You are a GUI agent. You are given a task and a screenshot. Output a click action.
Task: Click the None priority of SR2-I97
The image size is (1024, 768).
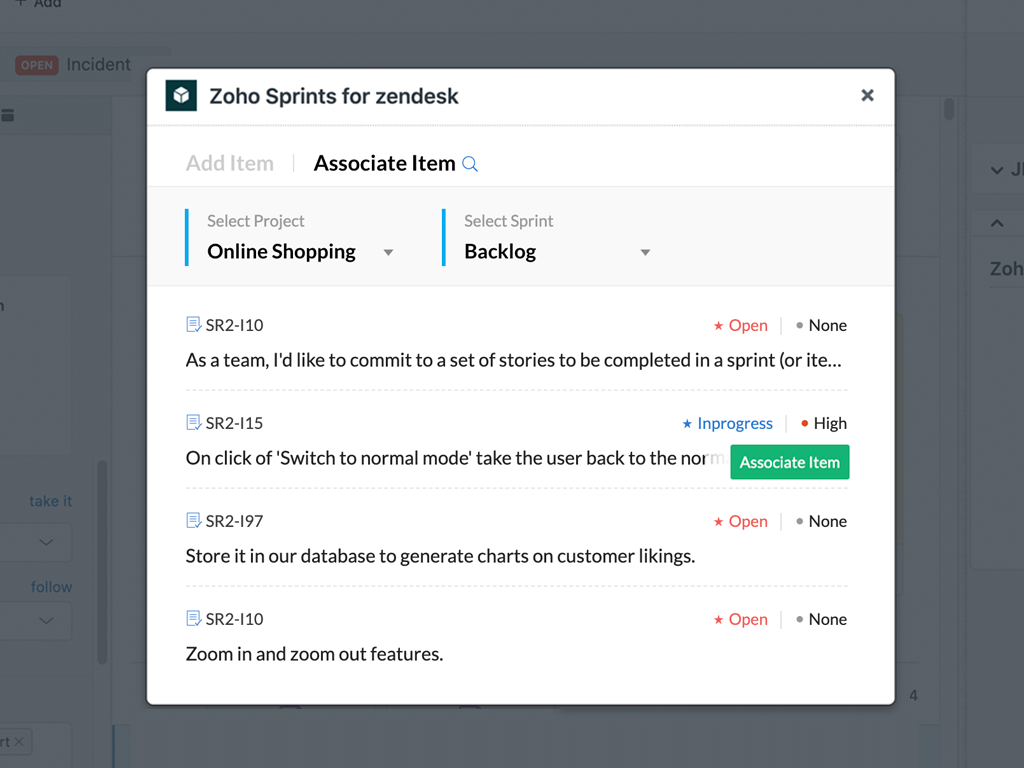822,521
